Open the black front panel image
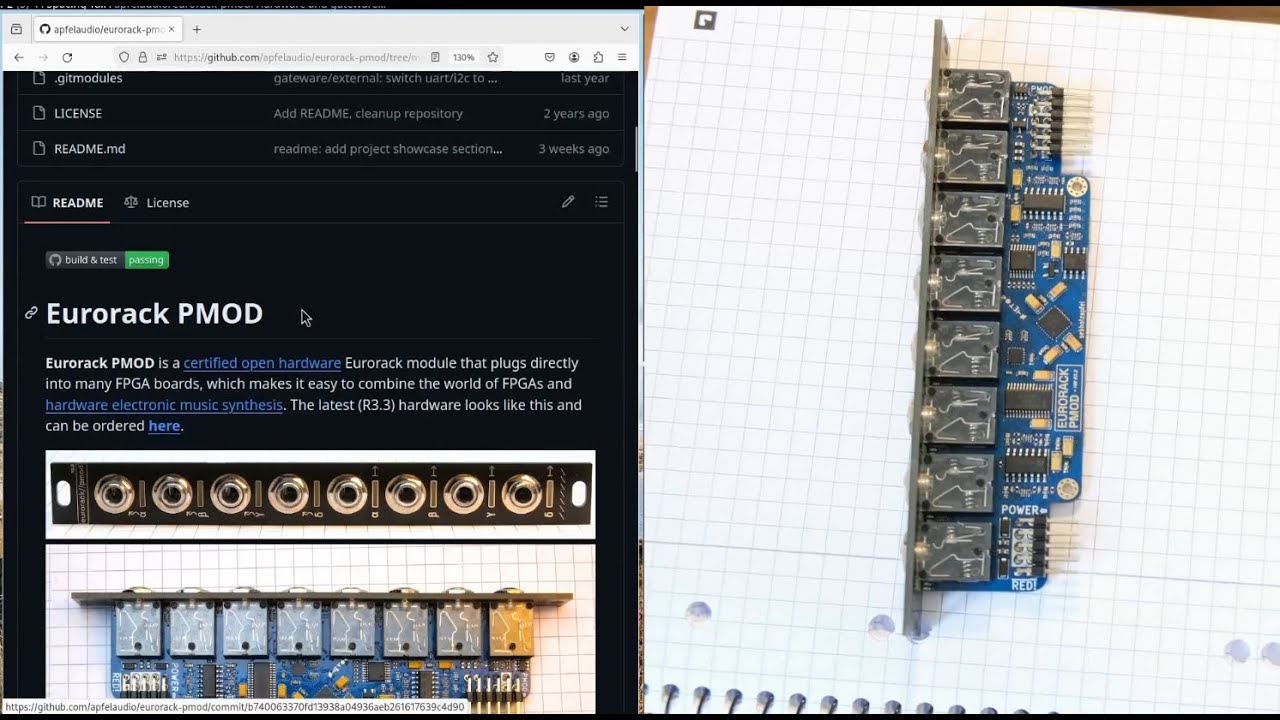 point(320,494)
